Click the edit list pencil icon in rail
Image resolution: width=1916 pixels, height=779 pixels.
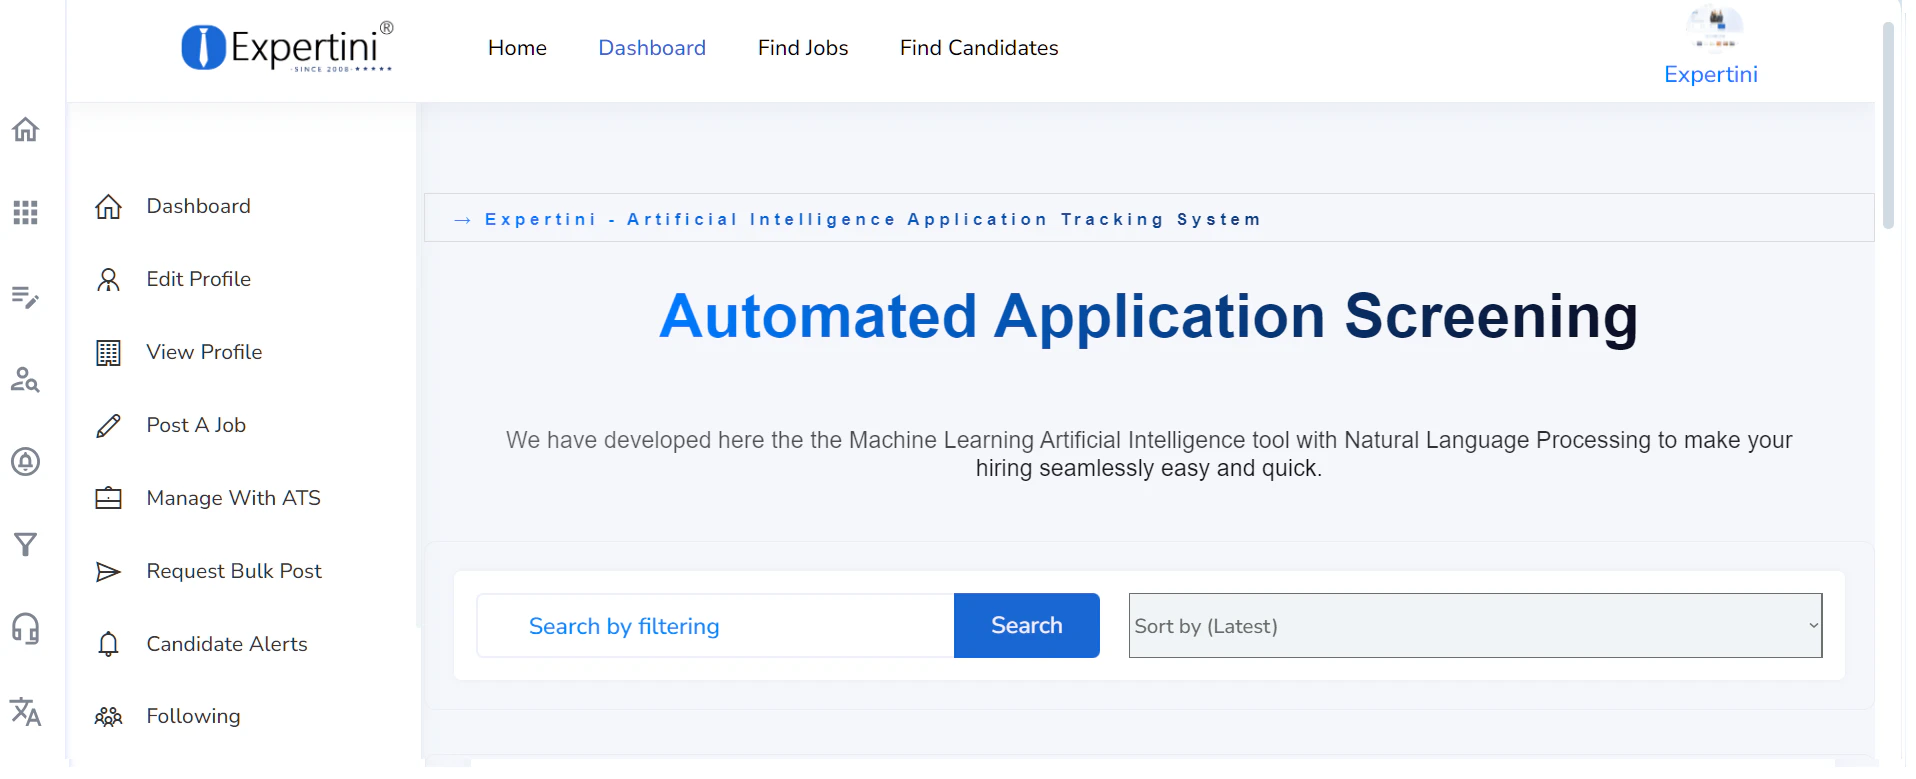click(25, 296)
